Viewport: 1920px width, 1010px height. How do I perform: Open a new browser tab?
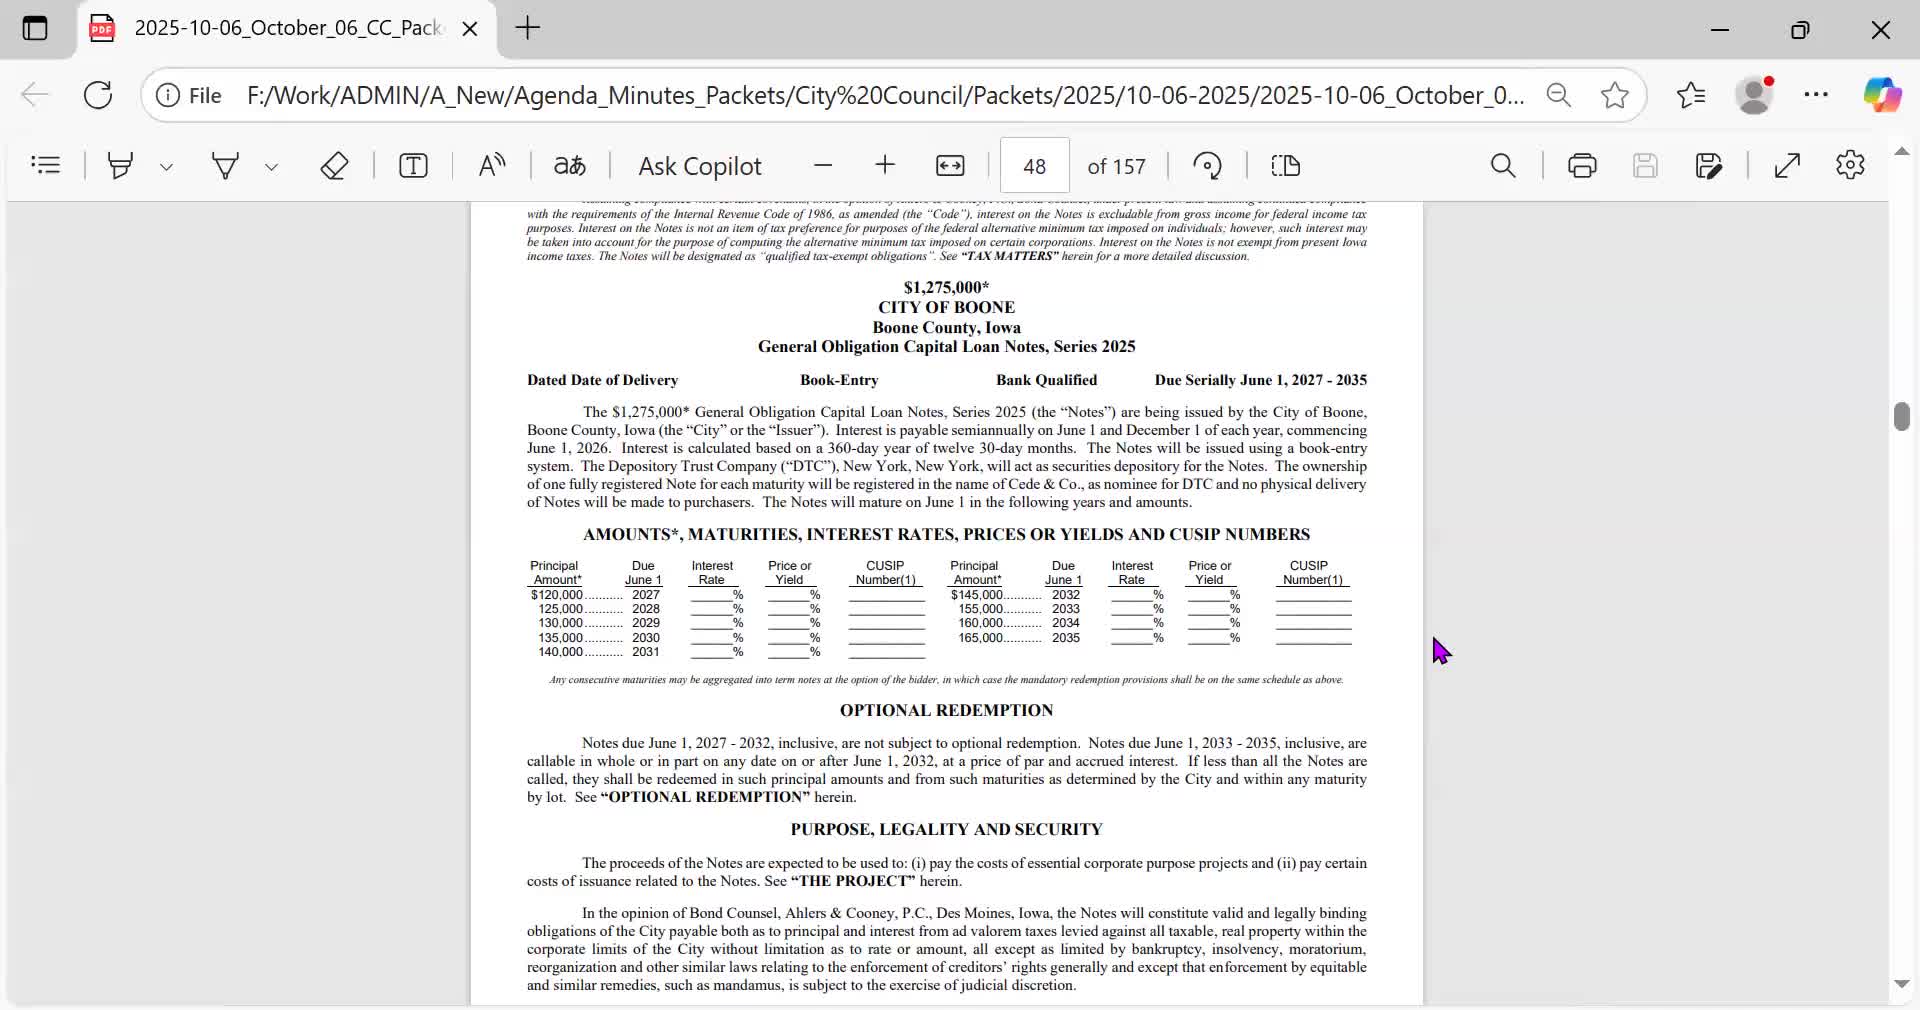click(528, 28)
